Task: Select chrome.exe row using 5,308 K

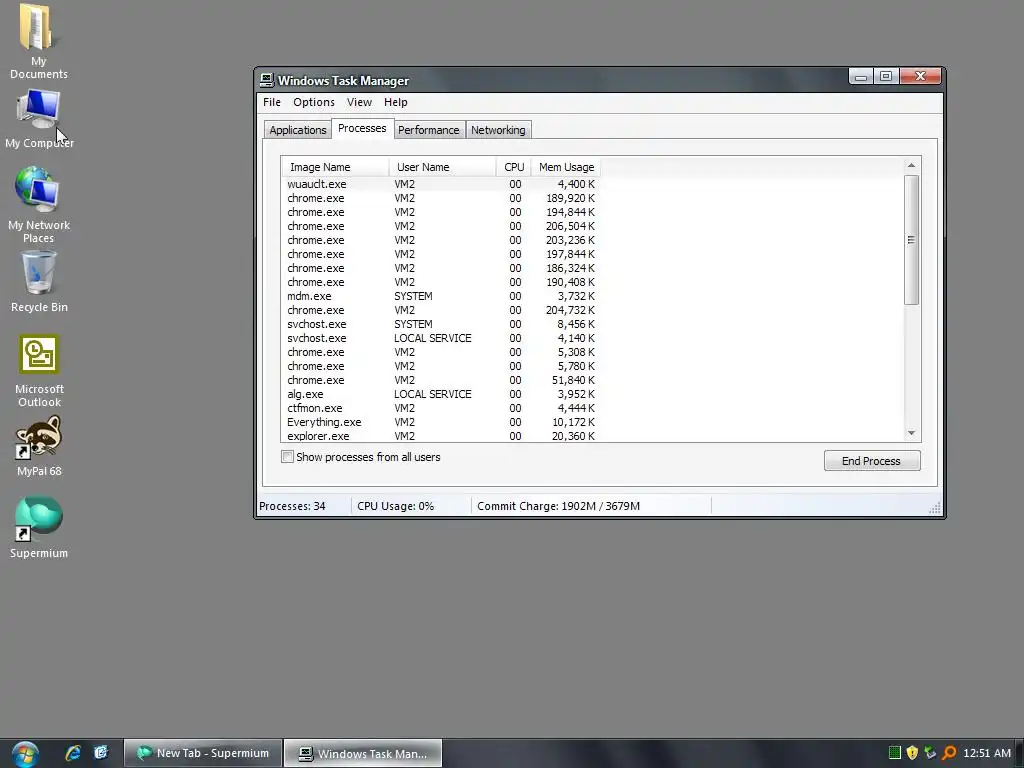Action: 441,352
